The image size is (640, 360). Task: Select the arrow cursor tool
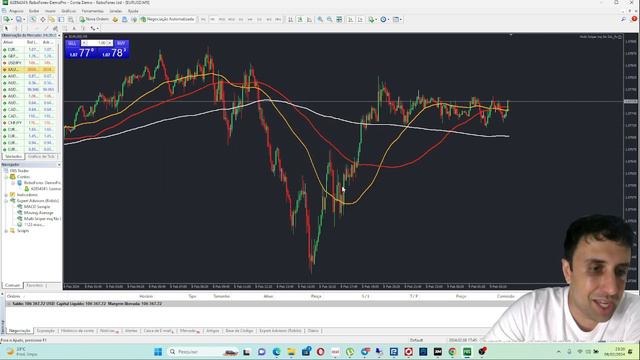tap(6, 28)
